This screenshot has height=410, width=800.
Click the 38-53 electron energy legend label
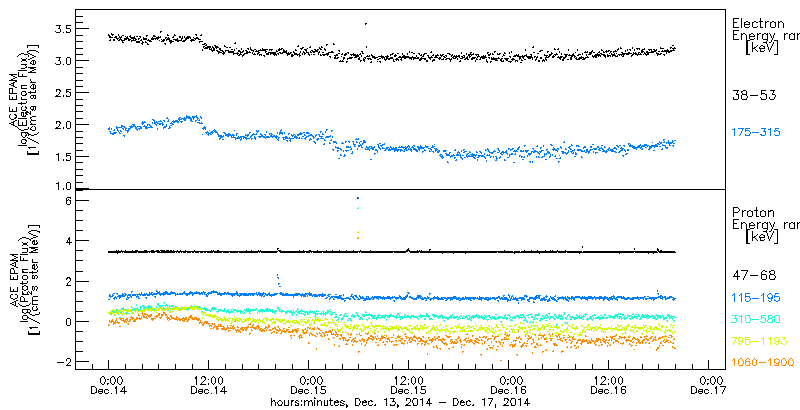[754, 95]
